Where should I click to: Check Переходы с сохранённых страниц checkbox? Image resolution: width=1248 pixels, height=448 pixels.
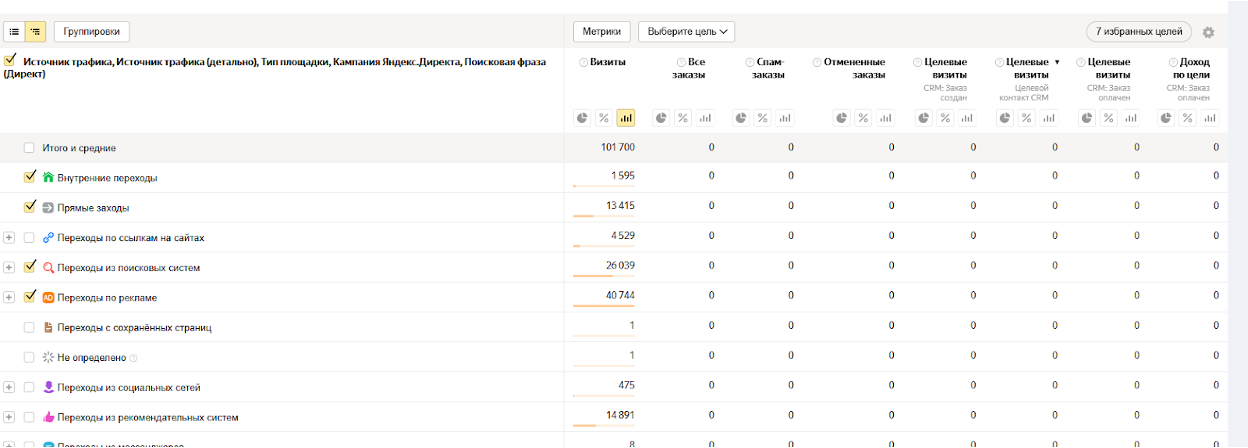[x=29, y=328]
